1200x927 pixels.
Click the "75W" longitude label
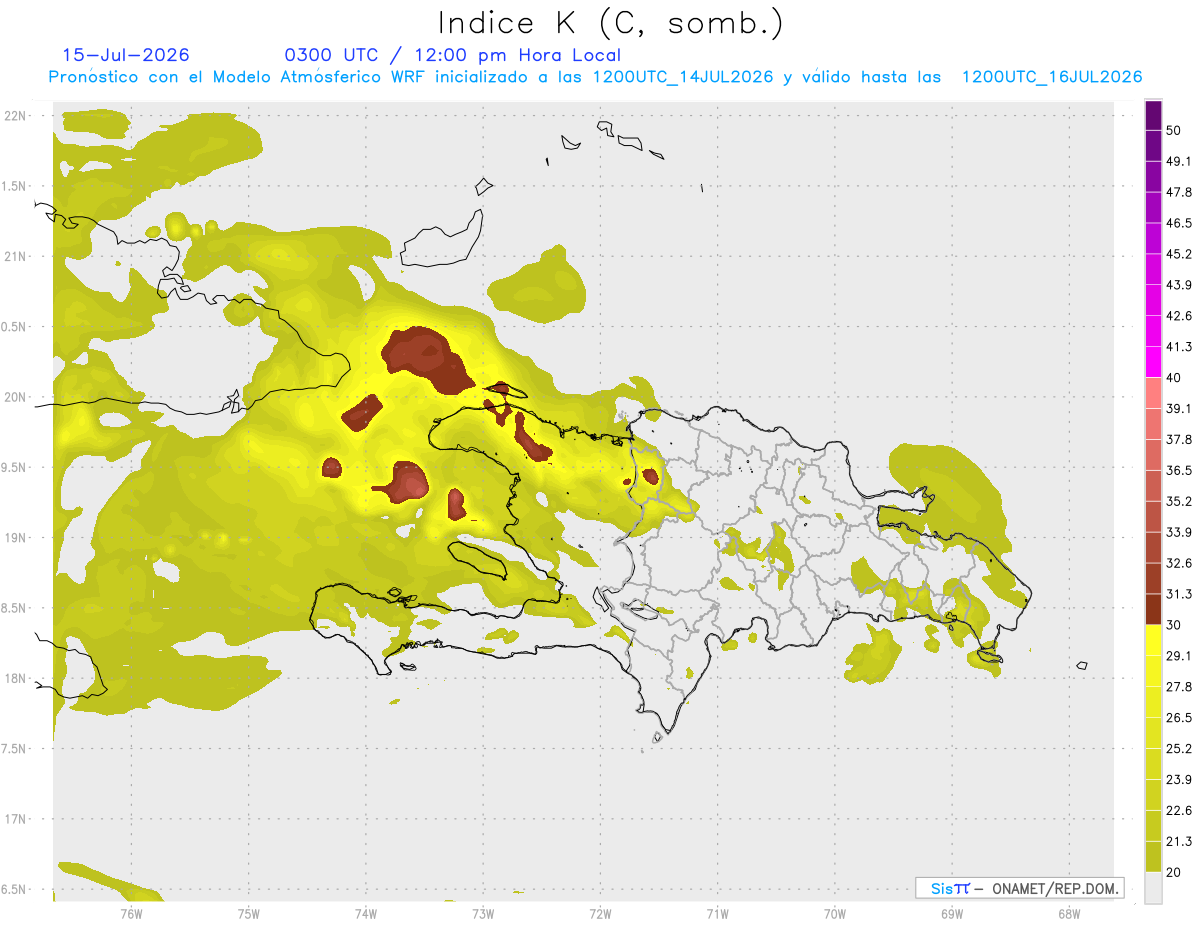pos(249,913)
